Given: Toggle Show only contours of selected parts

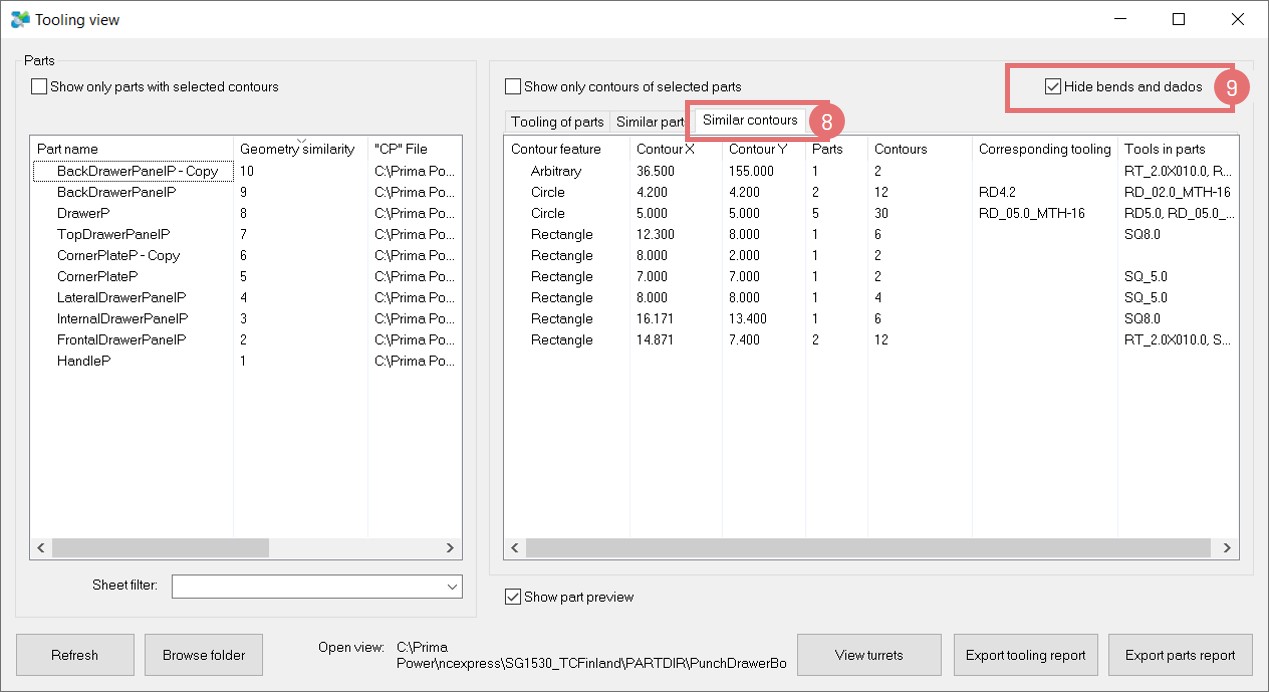Looking at the screenshot, I should click(513, 87).
